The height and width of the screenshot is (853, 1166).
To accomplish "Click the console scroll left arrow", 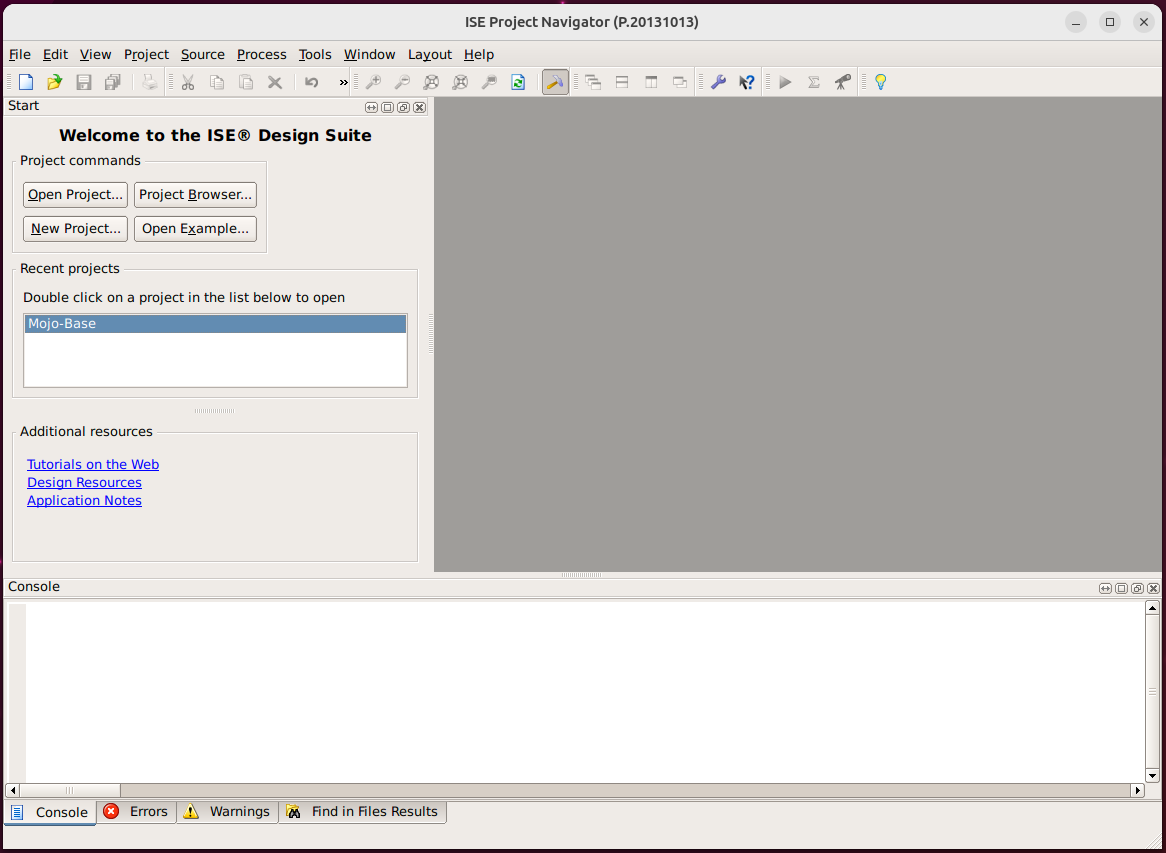I will pos(13,790).
